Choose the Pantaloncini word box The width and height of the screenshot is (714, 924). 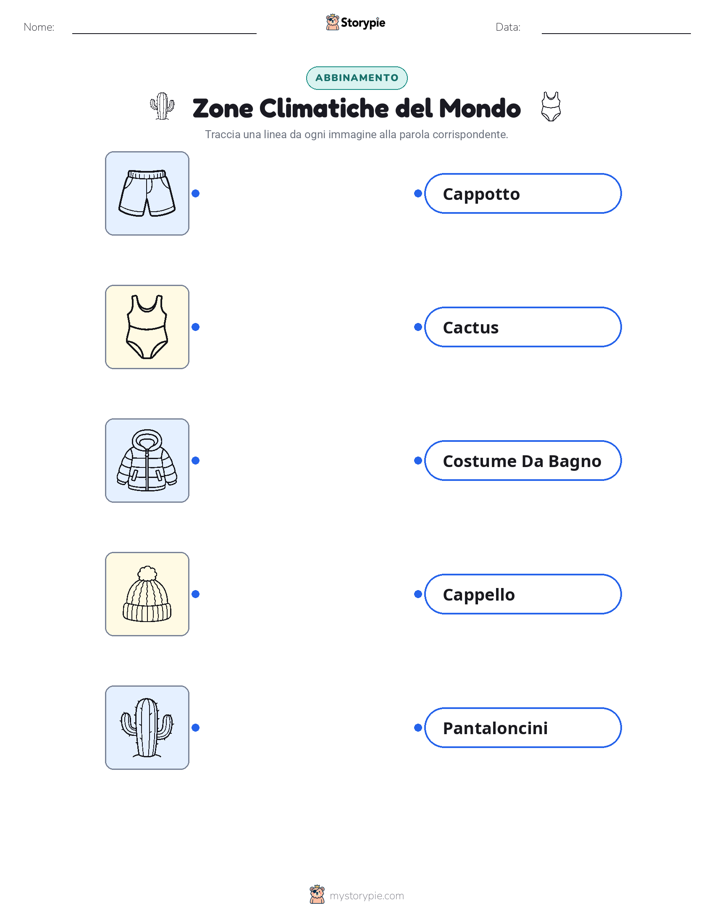tap(523, 727)
